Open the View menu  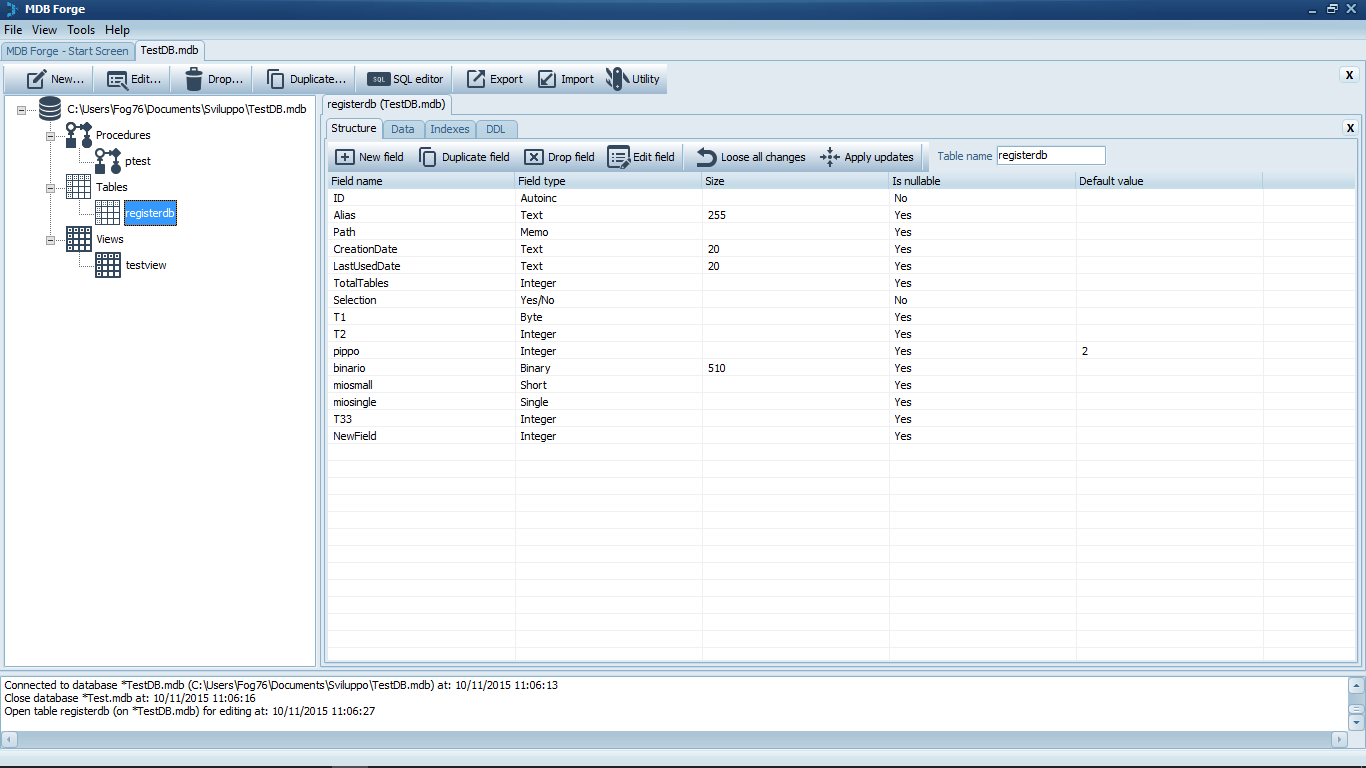click(x=45, y=30)
